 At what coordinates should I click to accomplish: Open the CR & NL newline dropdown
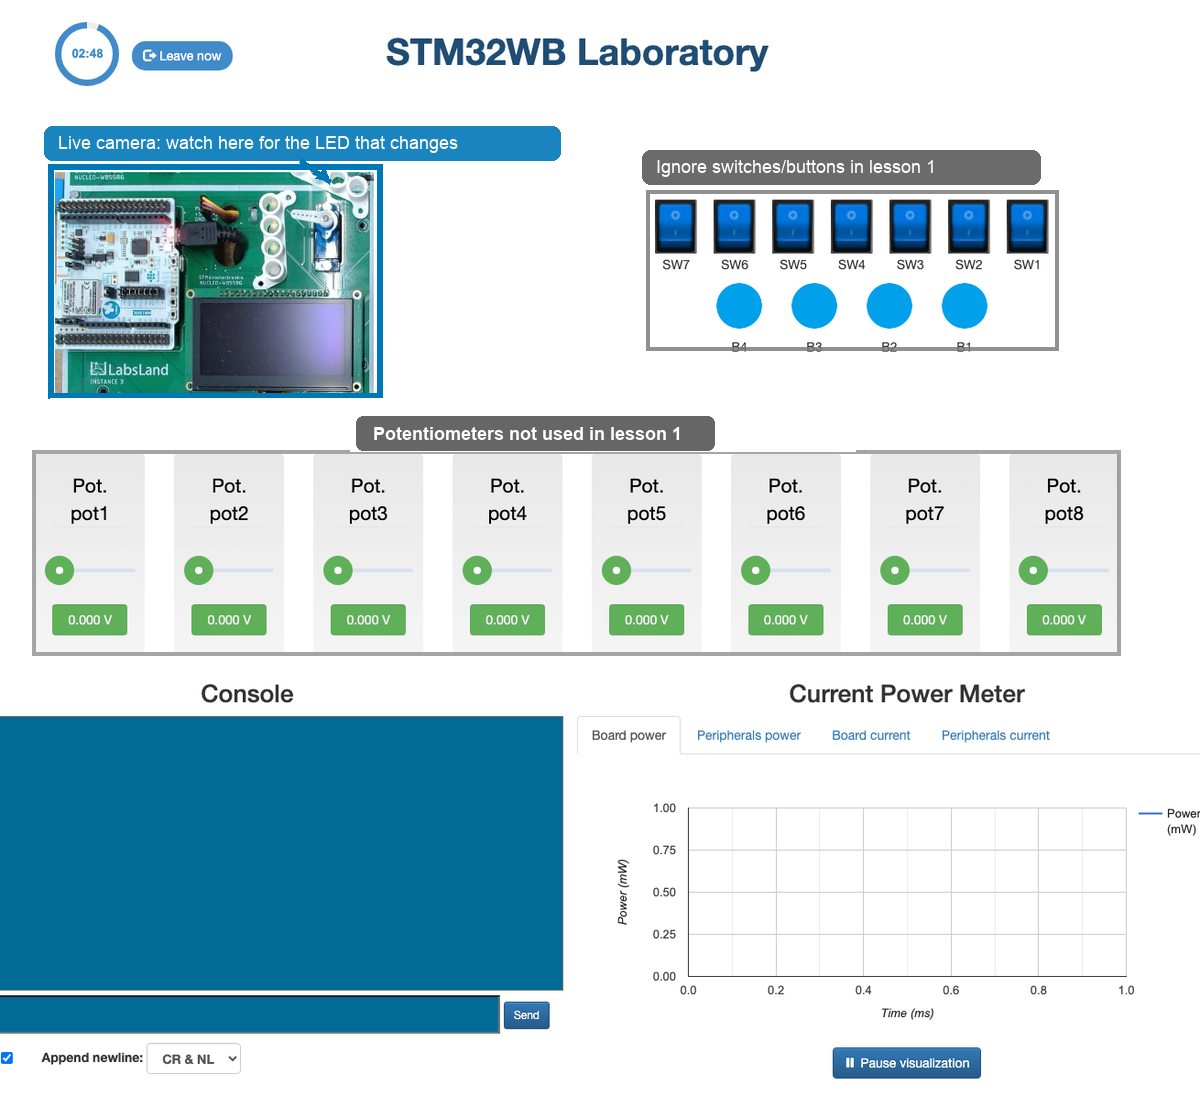tap(194, 1059)
